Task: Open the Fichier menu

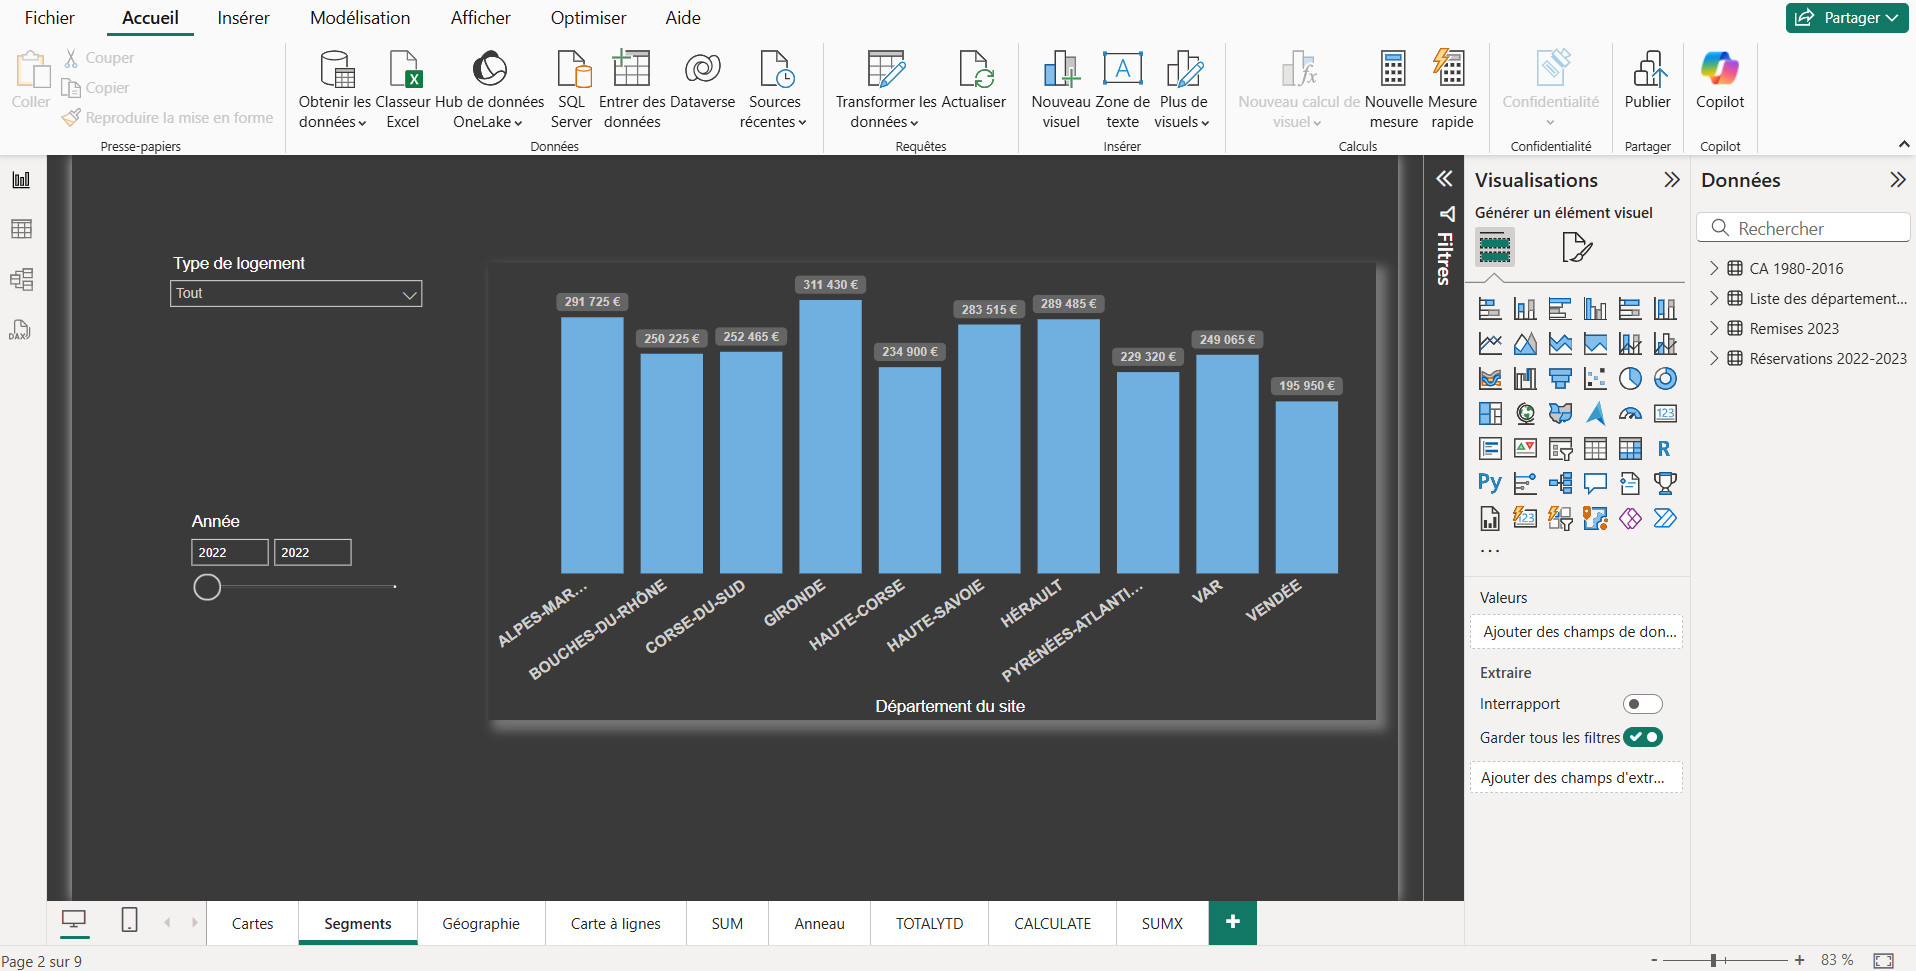Action: click(x=50, y=18)
